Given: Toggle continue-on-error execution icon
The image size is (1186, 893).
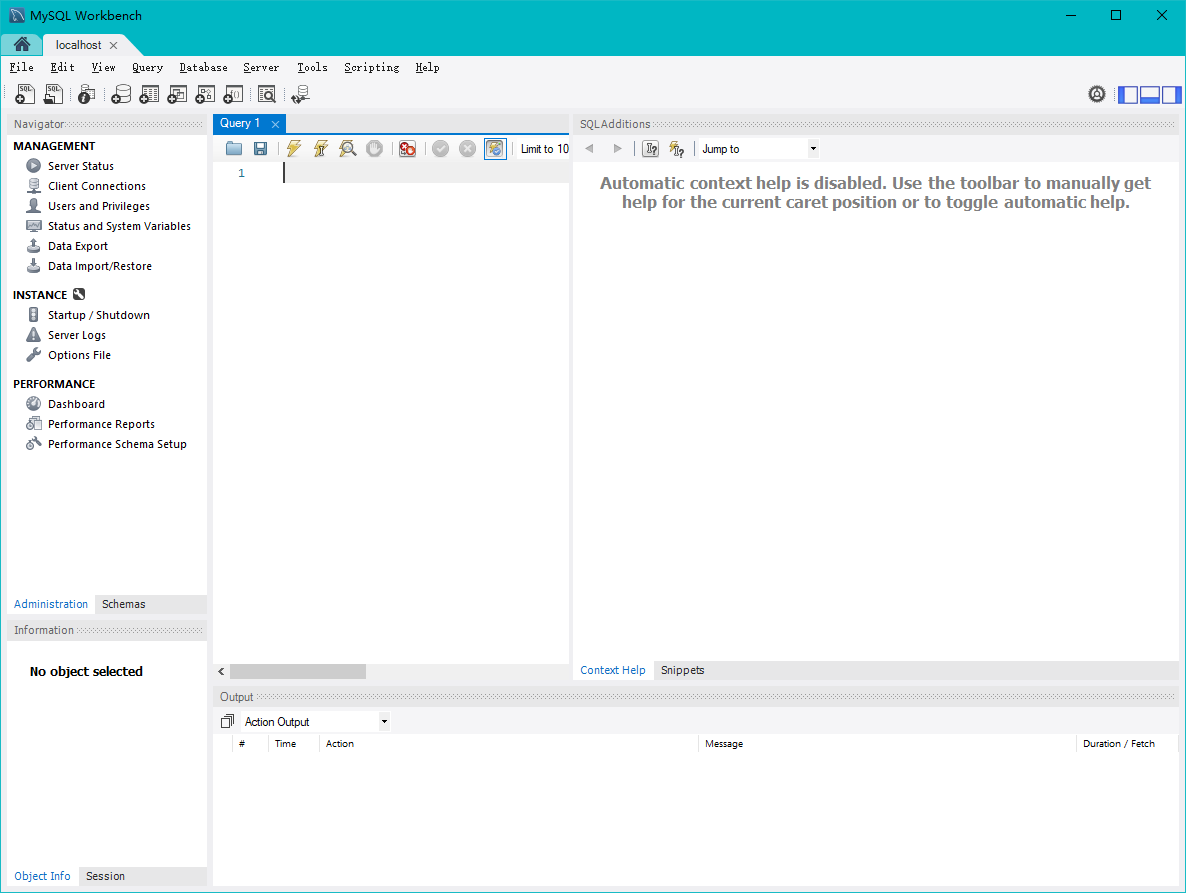Looking at the screenshot, I should coord(407,149).
